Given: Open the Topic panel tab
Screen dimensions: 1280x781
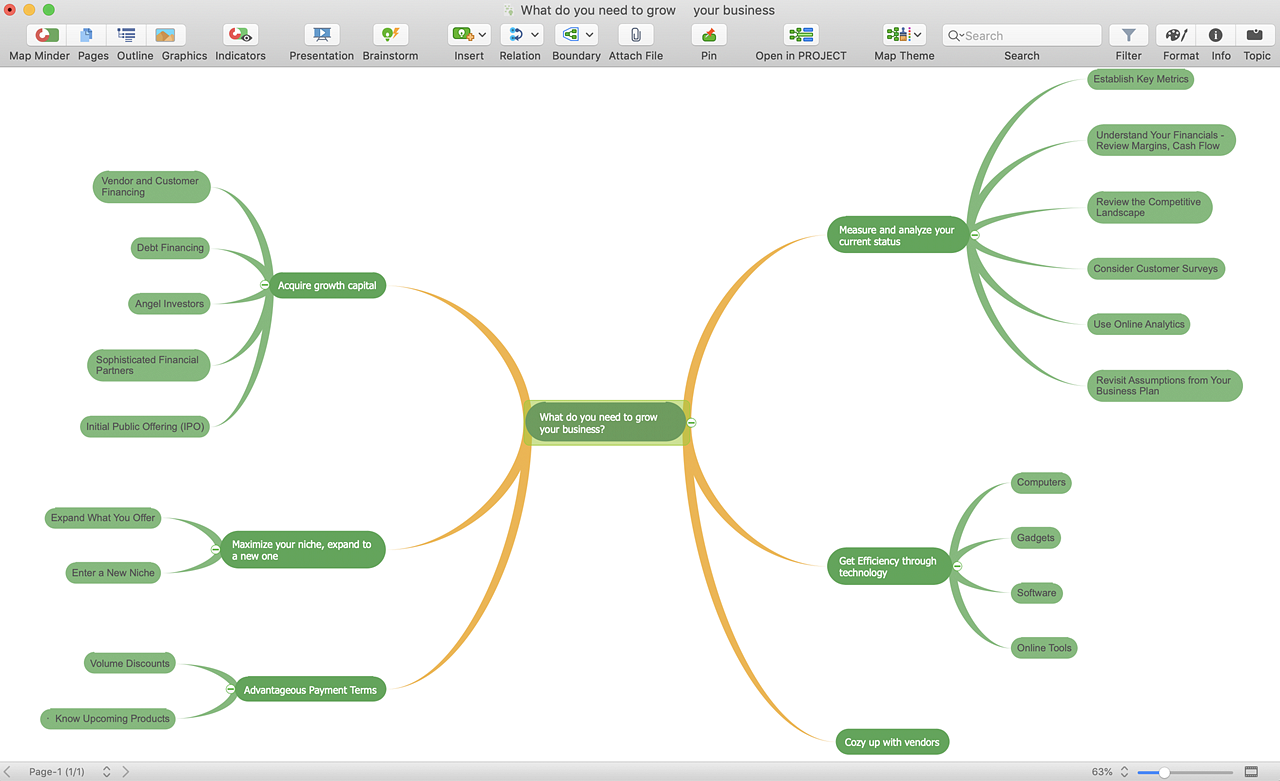Looking at the screenshot, I should click(1254, 35).
